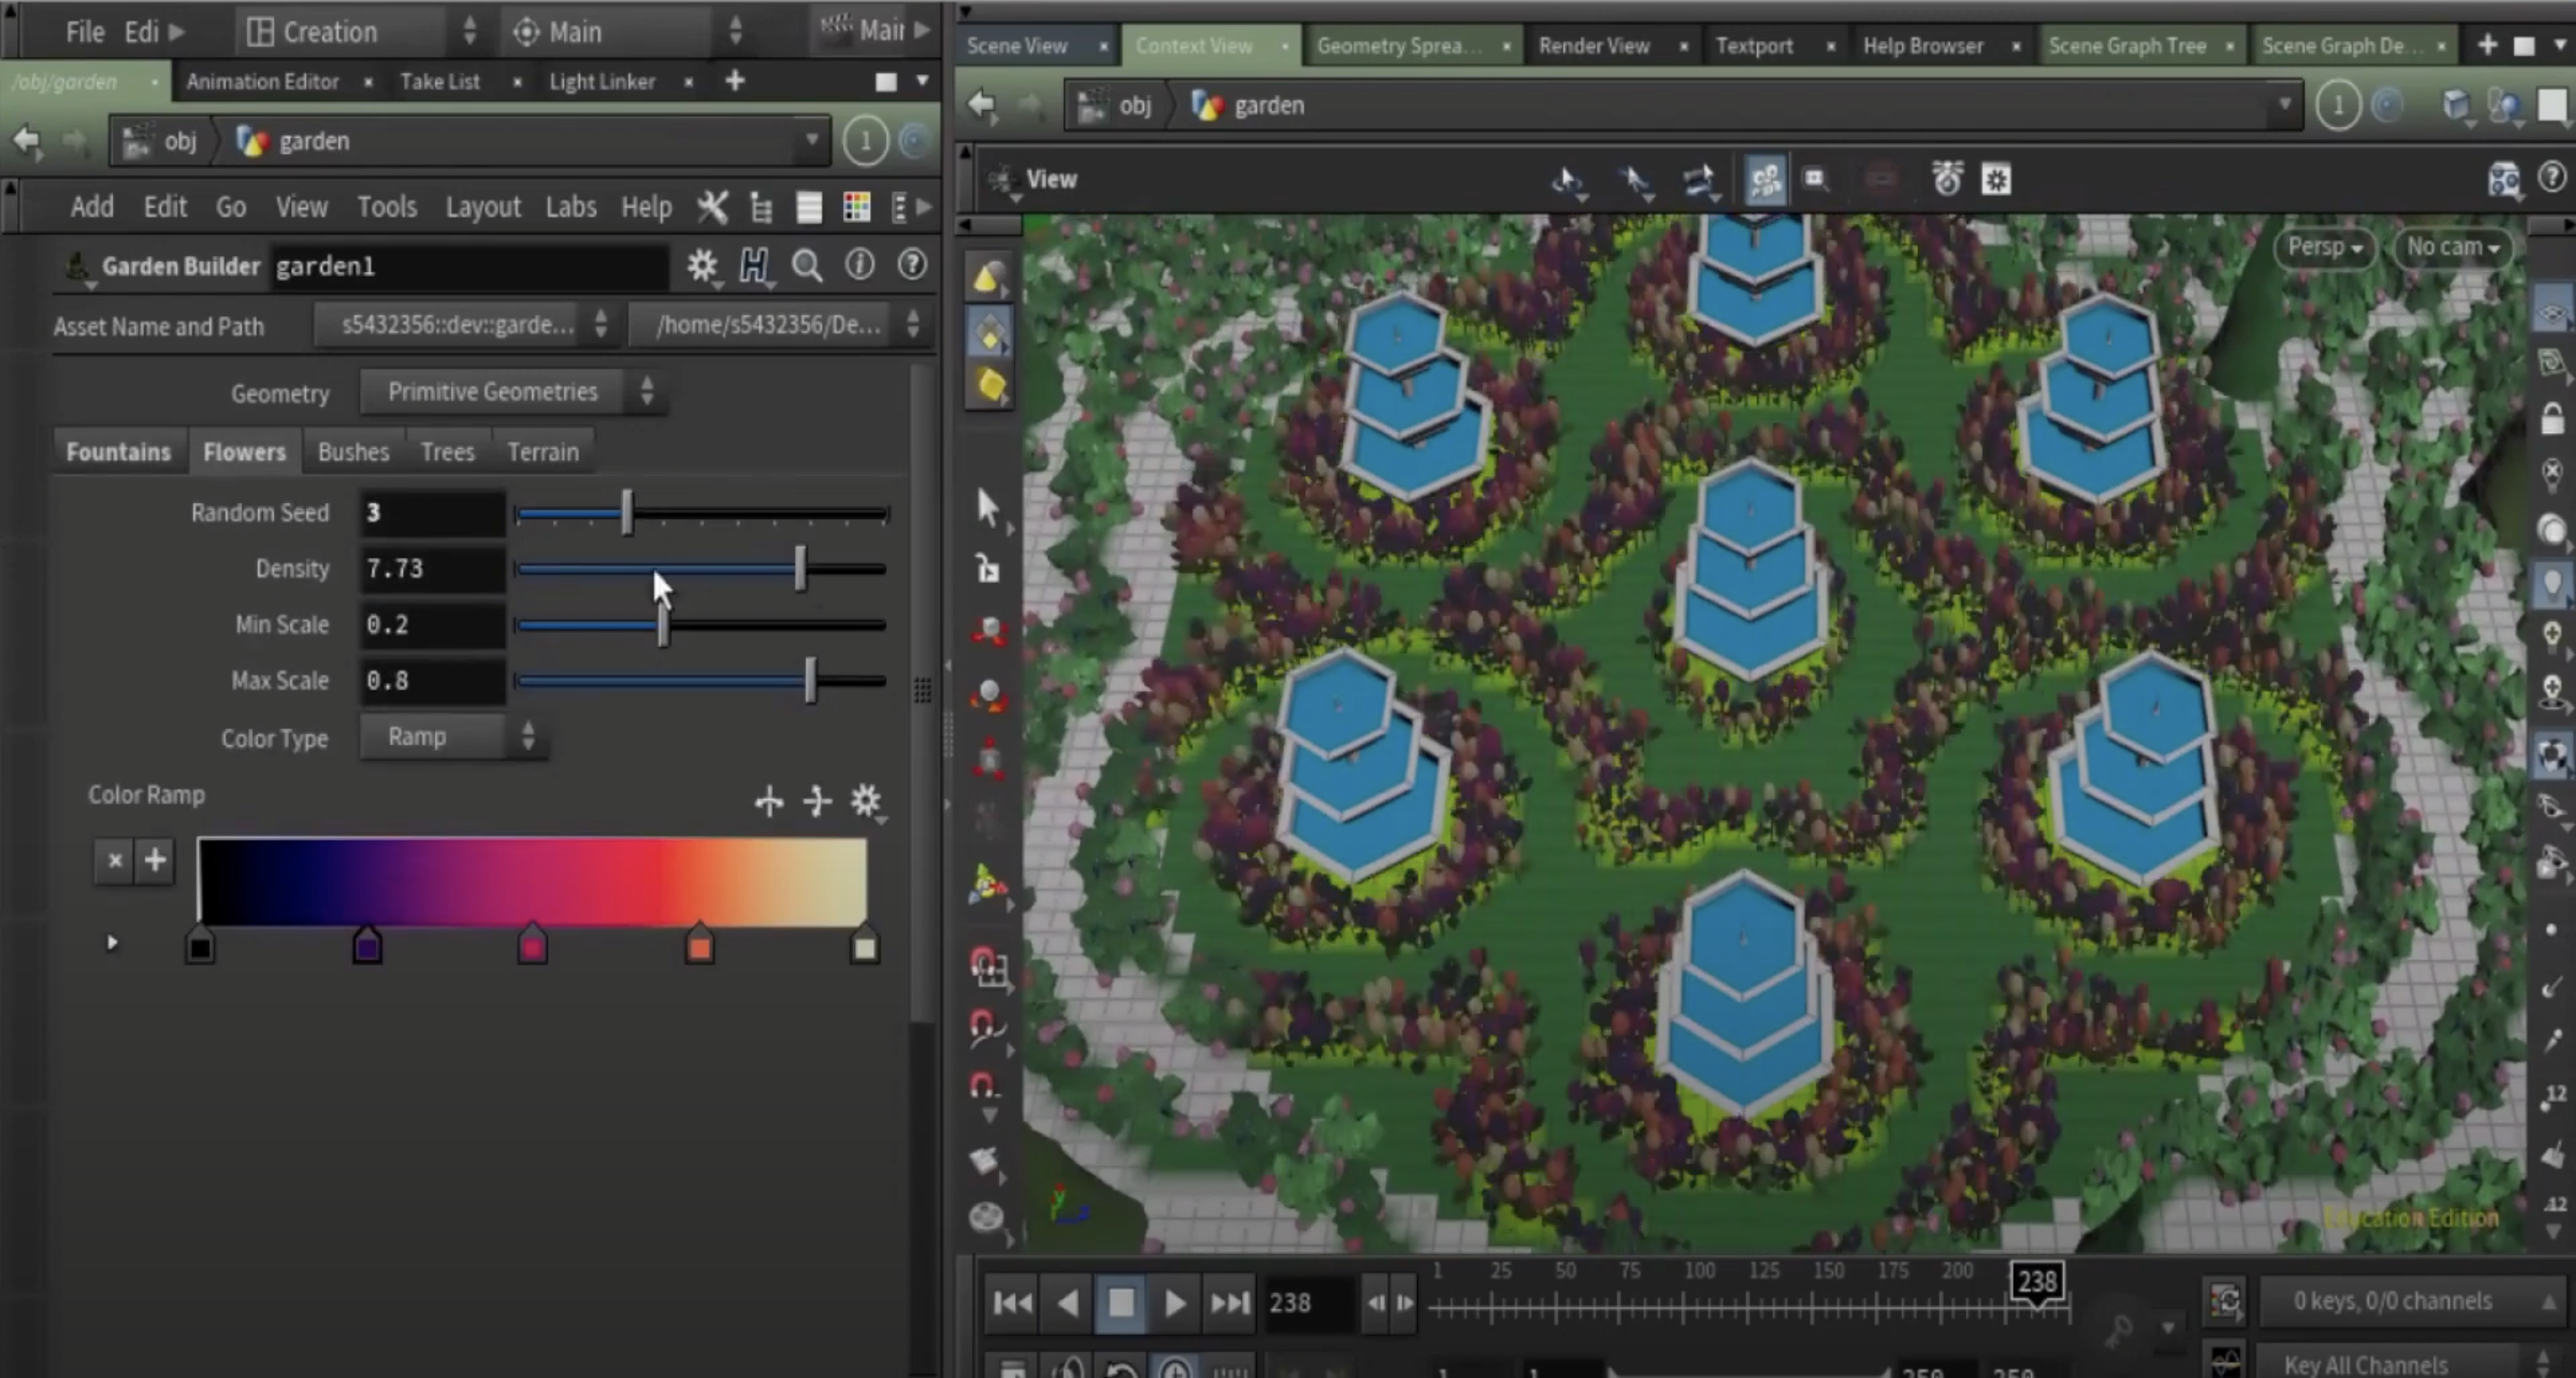The image size is (2576, 1378).
Task: Click the search magnifier icon in the parameter pane
Action: point(807,266)
